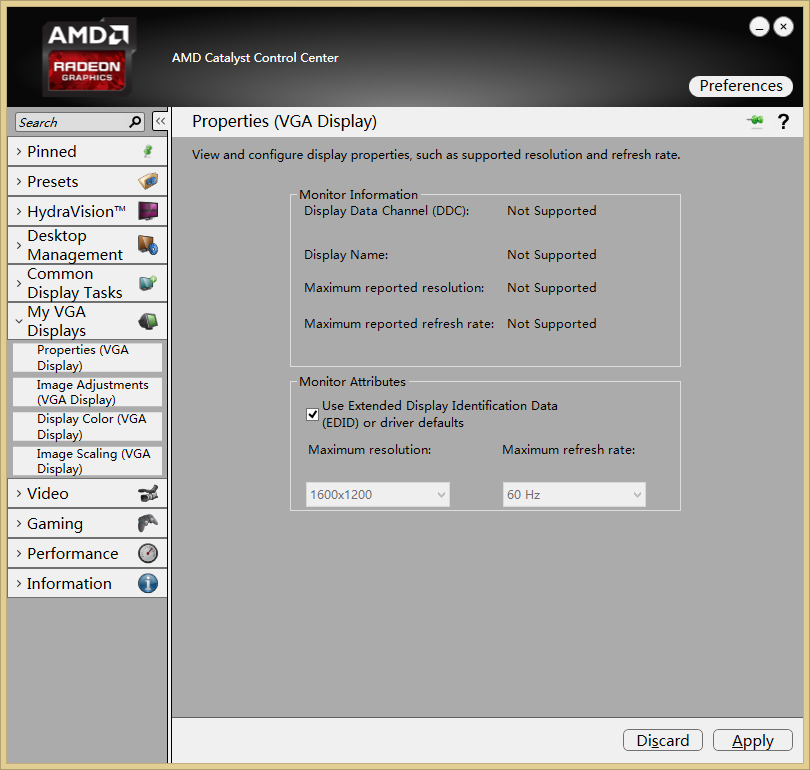Click the Maximum reported refresh rate label
Screen dimensions: 810x770
tap(399, 324)
